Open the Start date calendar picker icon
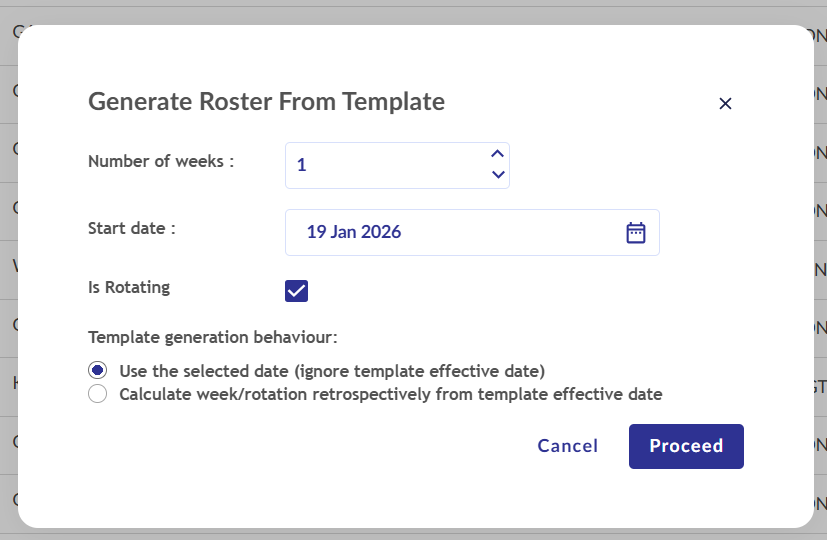This screenshot has height=540, width=827. tap(636, 233)
